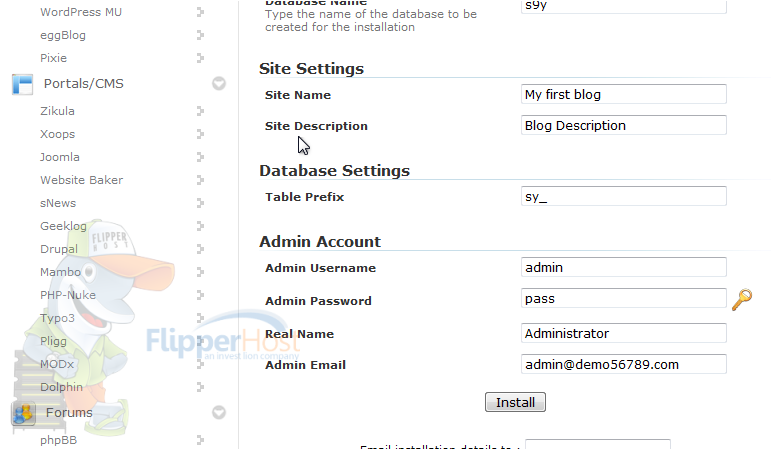The width and height of the screenshot is (776, 450).
Task: Open WordPress MU script arrow icon
Action: (200, 12)
